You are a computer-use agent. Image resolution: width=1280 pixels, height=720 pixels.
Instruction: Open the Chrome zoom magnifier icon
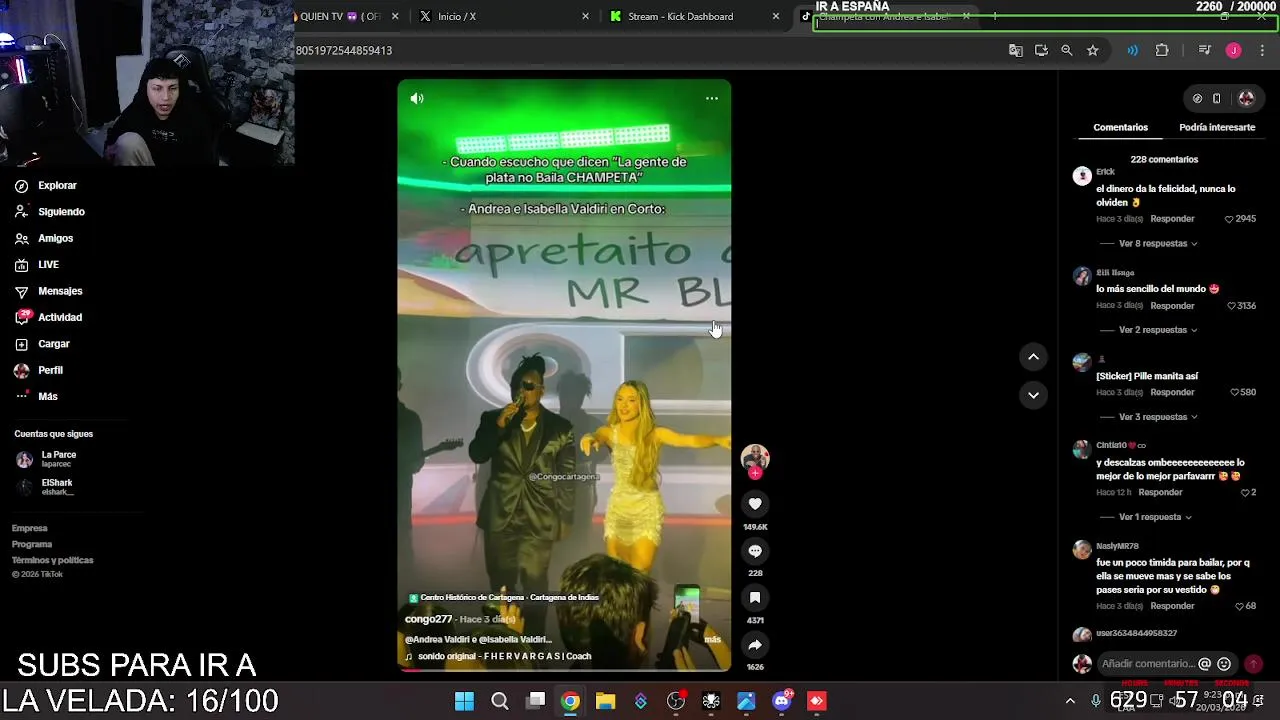coord(1066,50)
